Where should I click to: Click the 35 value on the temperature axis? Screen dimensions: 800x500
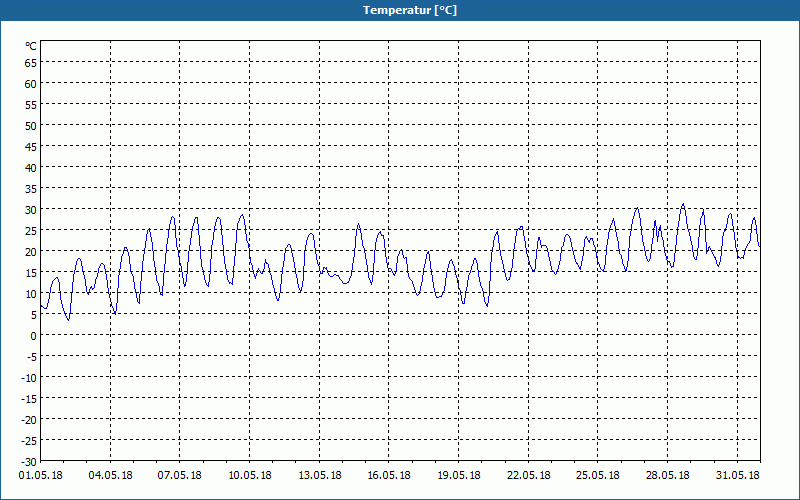pyautogui.click(x=31, y=189)
